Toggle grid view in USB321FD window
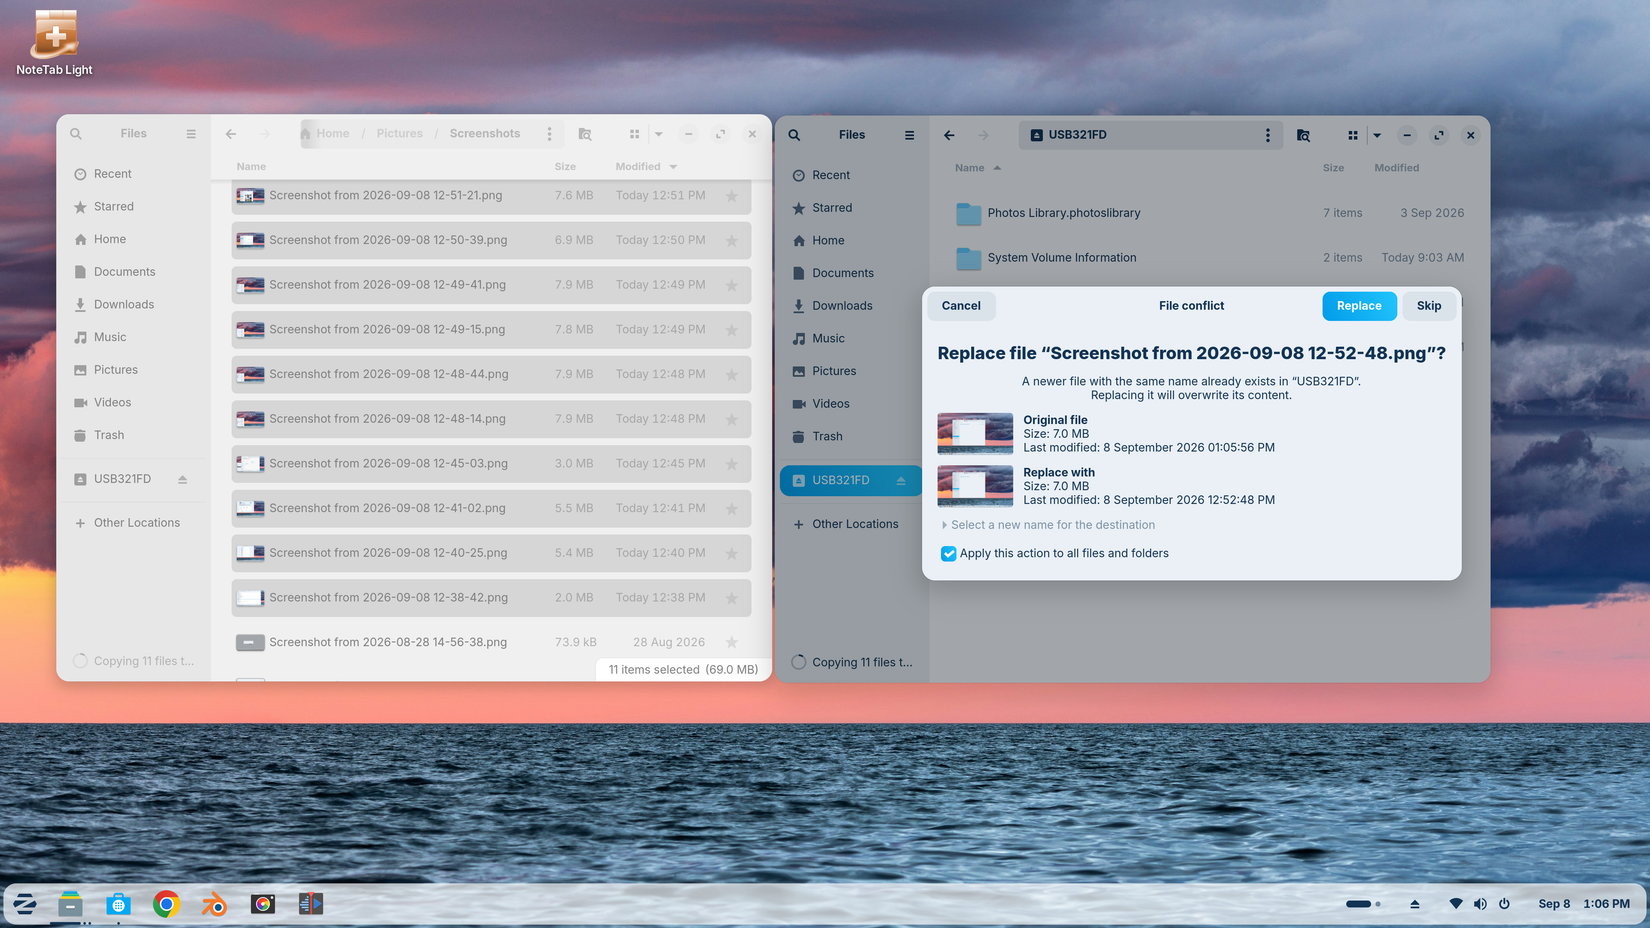The image size is (1650, 928). pos(1353,135)
